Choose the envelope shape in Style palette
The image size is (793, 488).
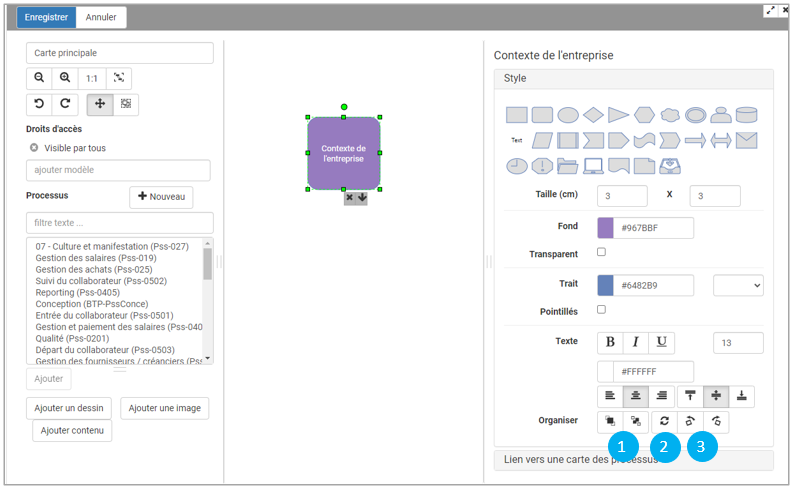coord(746,140)
